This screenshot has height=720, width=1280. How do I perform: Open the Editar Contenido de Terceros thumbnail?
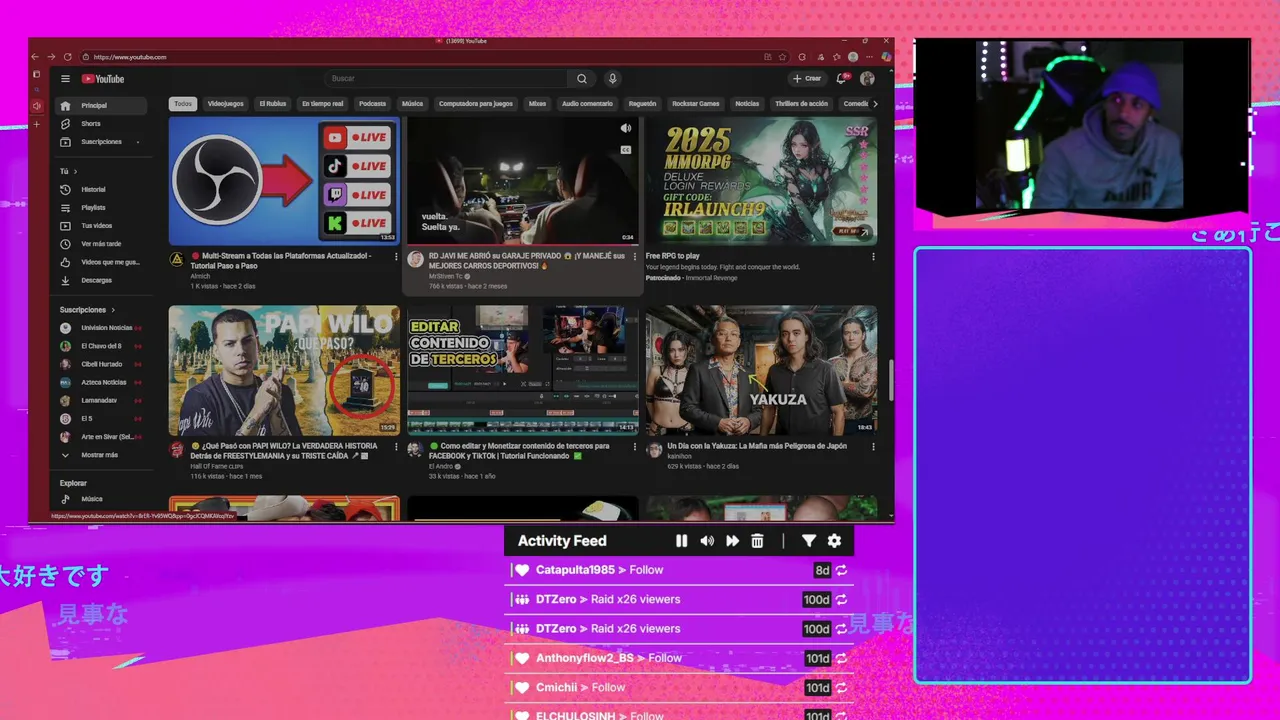click(x=522, y=371)
